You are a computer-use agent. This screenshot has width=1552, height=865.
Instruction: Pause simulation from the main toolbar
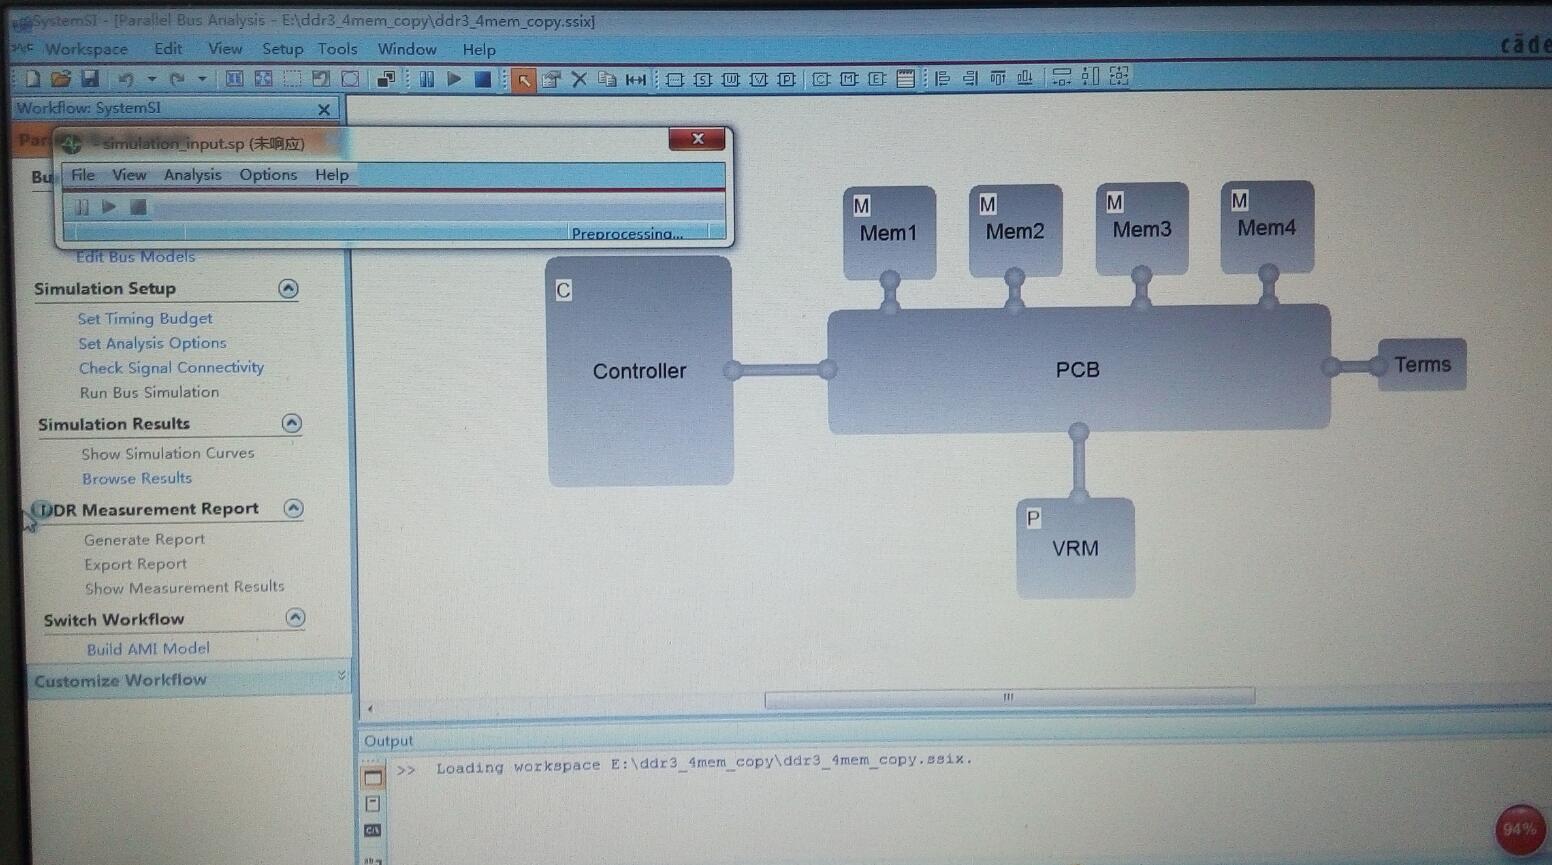tap(427, 79)
